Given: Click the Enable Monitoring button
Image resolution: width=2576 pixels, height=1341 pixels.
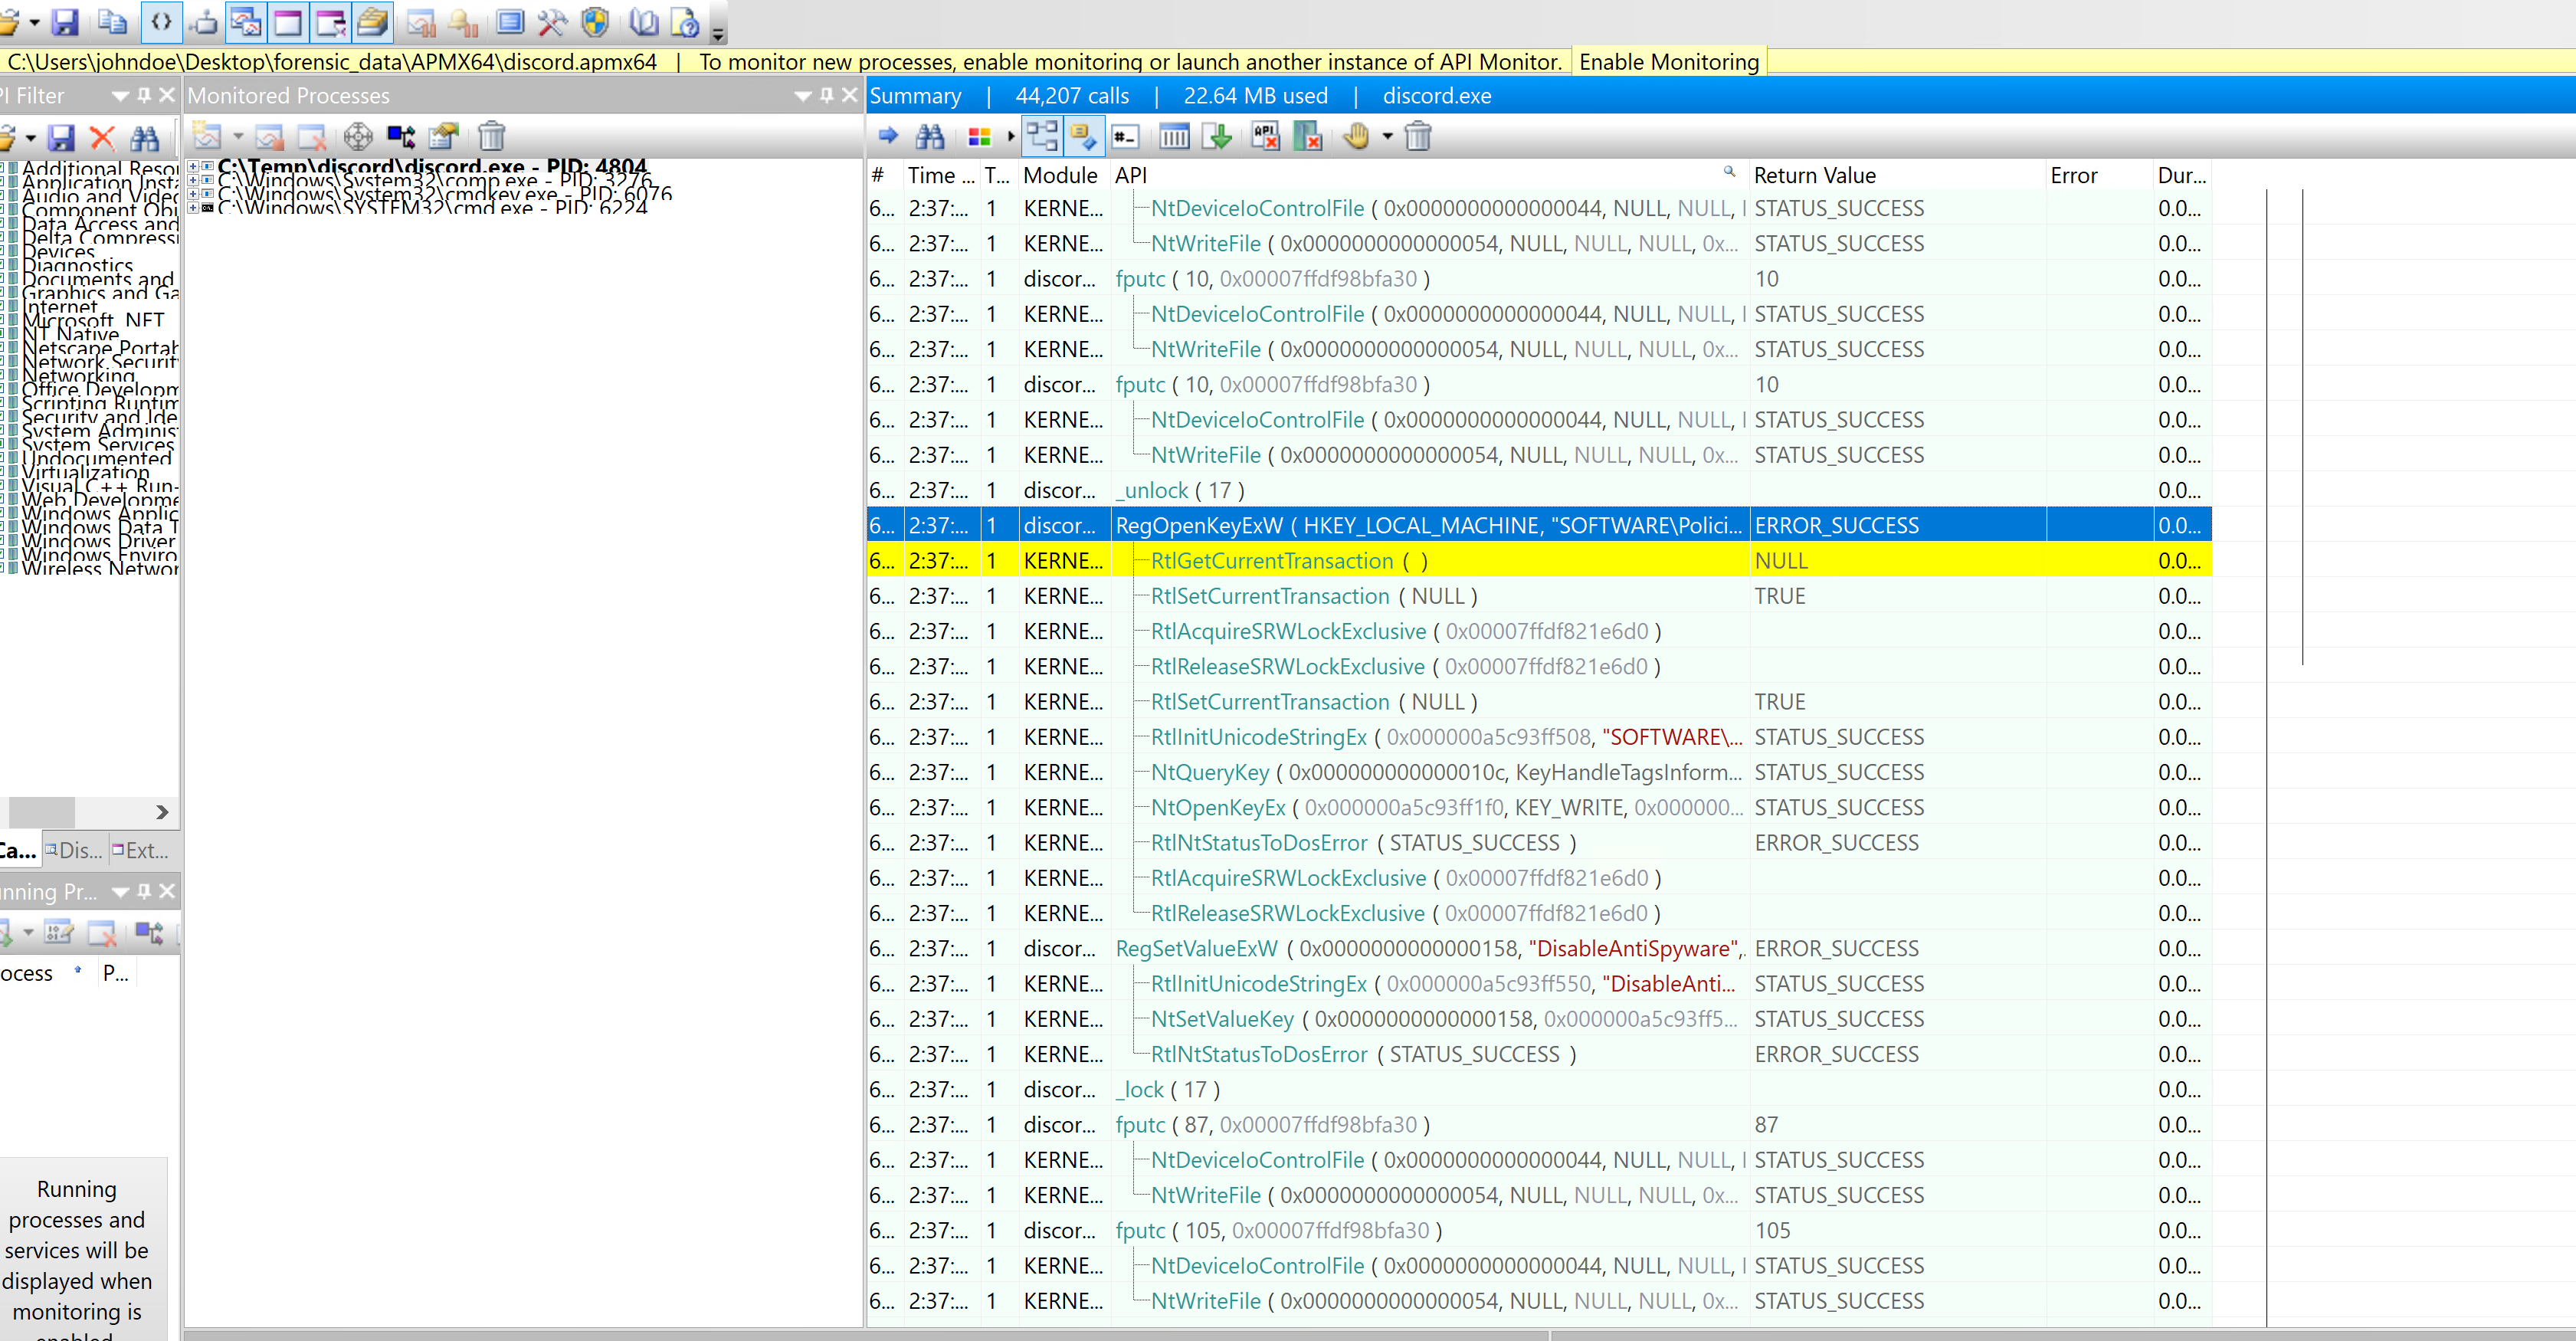Looking at the screenshot, I should pyautogui.click(x=1668, y=62).
